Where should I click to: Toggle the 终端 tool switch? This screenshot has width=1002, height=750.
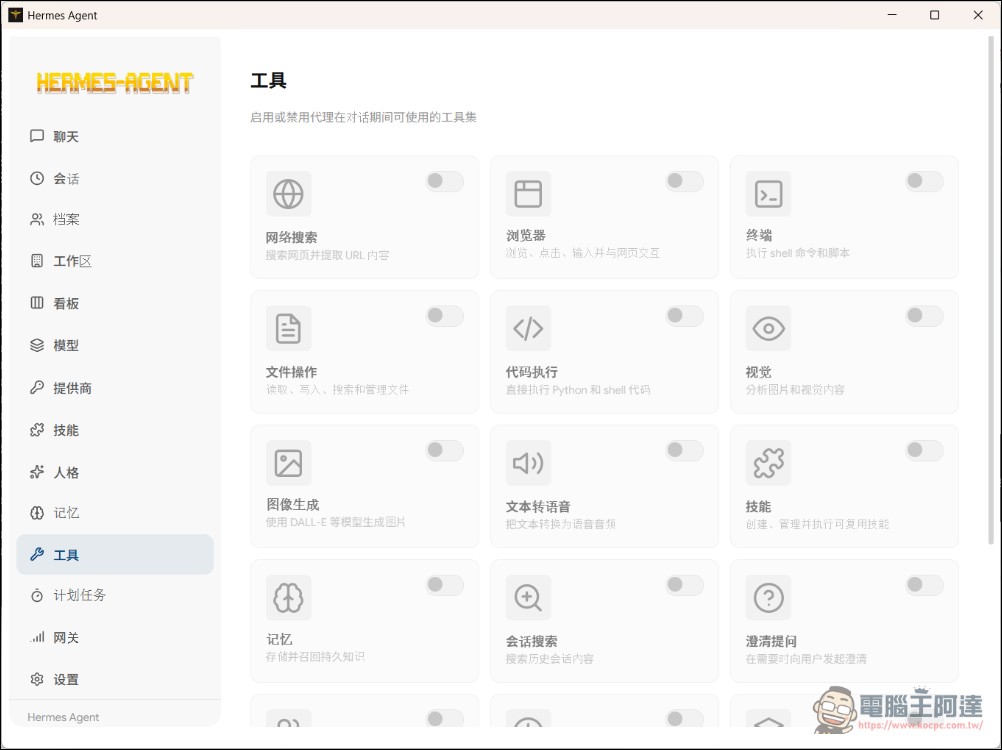[924, 181]
